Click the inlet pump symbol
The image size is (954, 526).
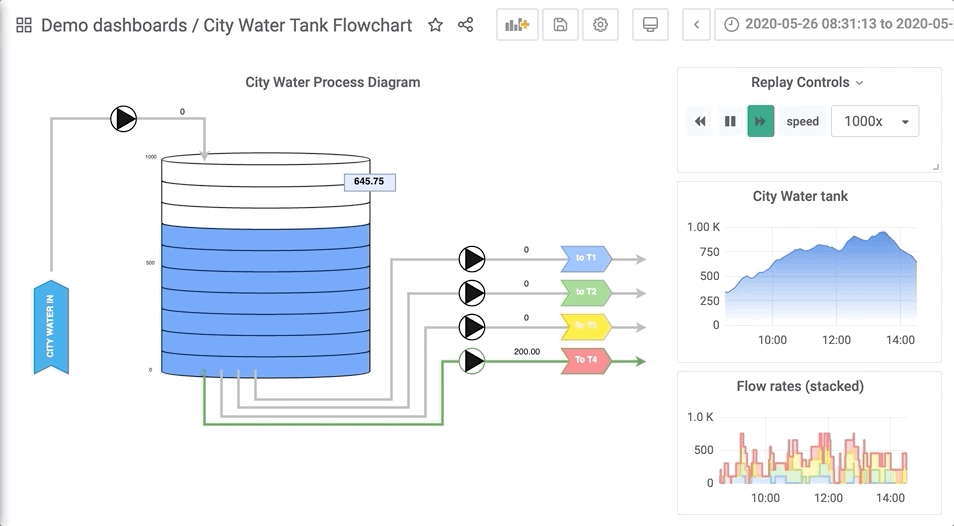pyautogui.click(x=124, y=119)
